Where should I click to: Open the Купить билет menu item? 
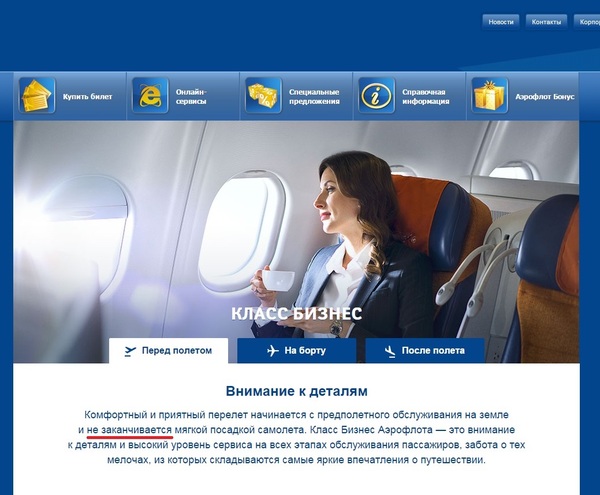coord(70,96)
